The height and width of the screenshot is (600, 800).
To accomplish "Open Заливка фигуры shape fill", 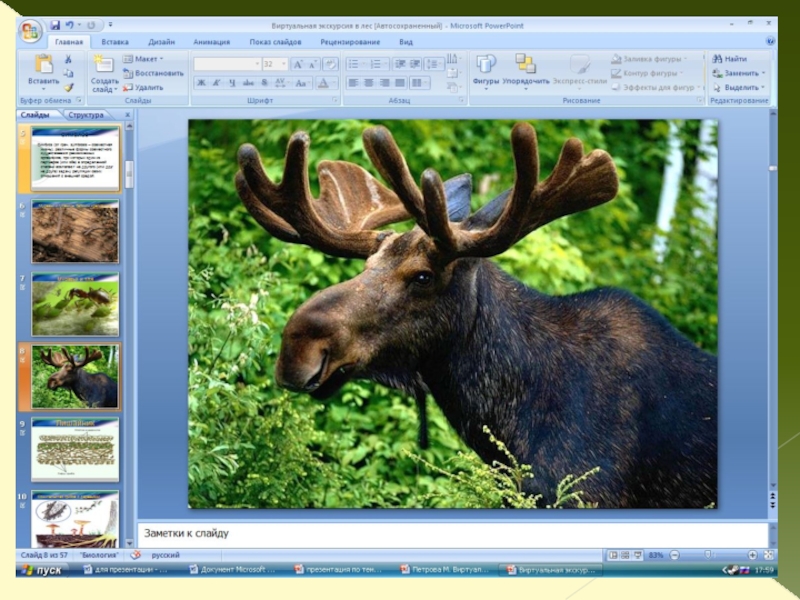I will pyautogui.click(x=649, y=59).
